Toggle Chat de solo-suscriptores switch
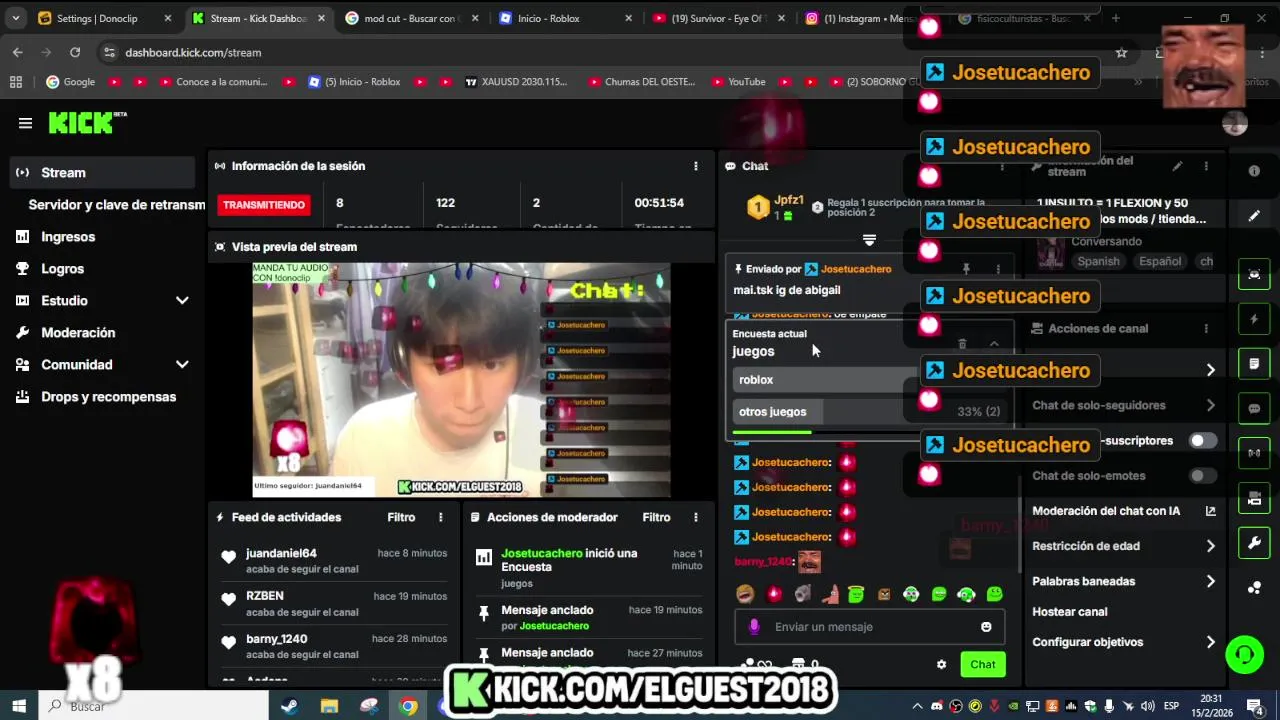 [x=1203, y=441]
